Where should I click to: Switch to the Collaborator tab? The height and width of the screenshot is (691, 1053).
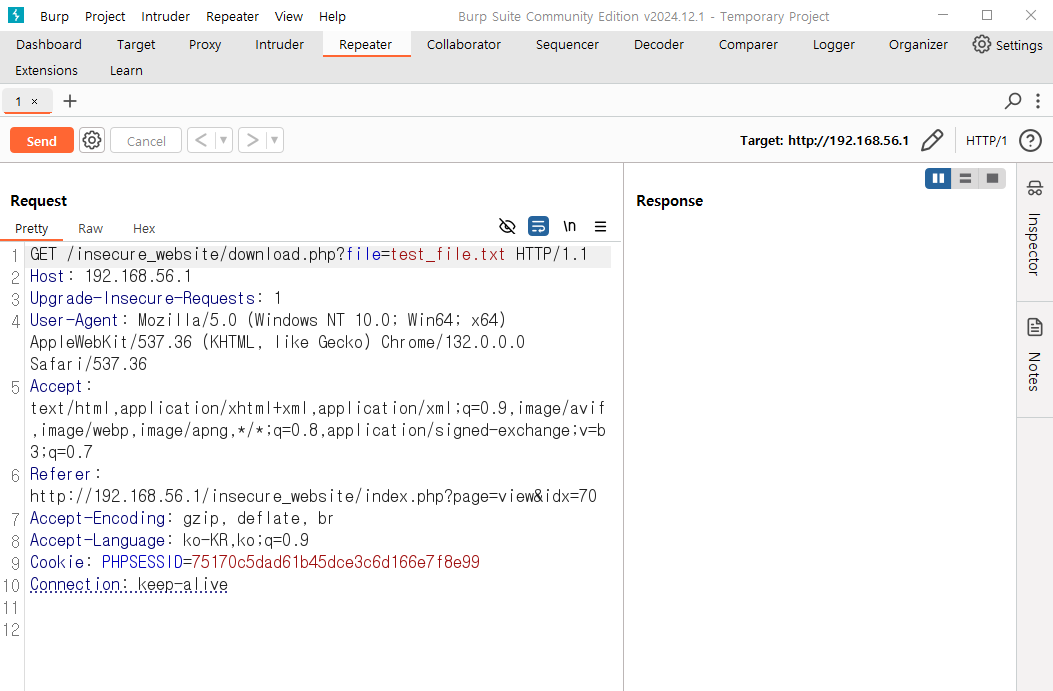tap(464, 44)
